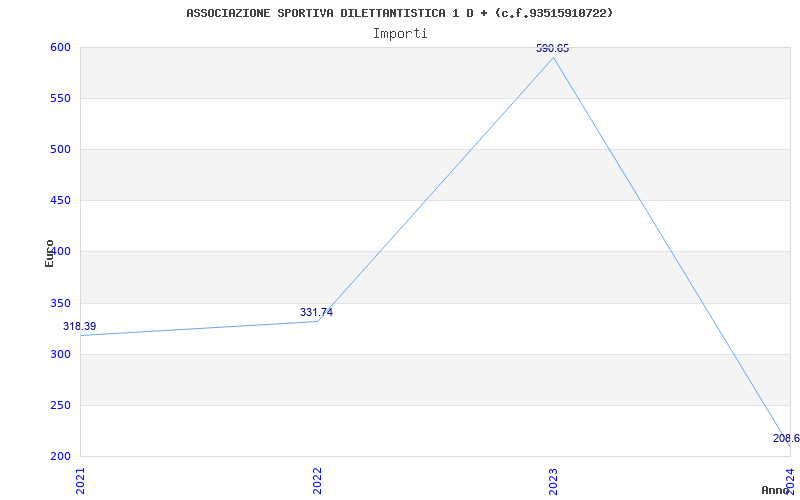Screen dimensions: 800x500
Task: Select the 2023 x-axis label
Action: (554, 481)
